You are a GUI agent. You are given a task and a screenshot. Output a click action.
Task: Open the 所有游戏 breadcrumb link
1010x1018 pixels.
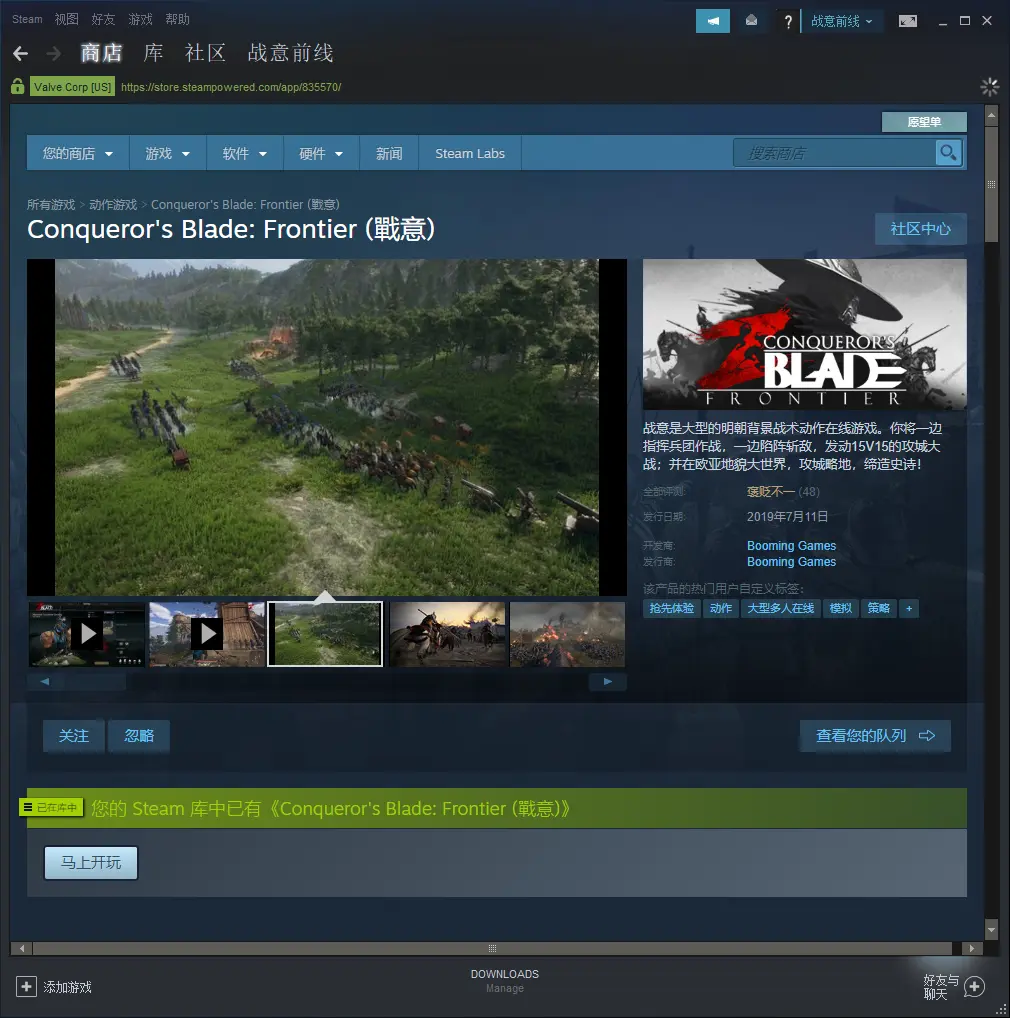pyautogui.click(x=51, y=205)
